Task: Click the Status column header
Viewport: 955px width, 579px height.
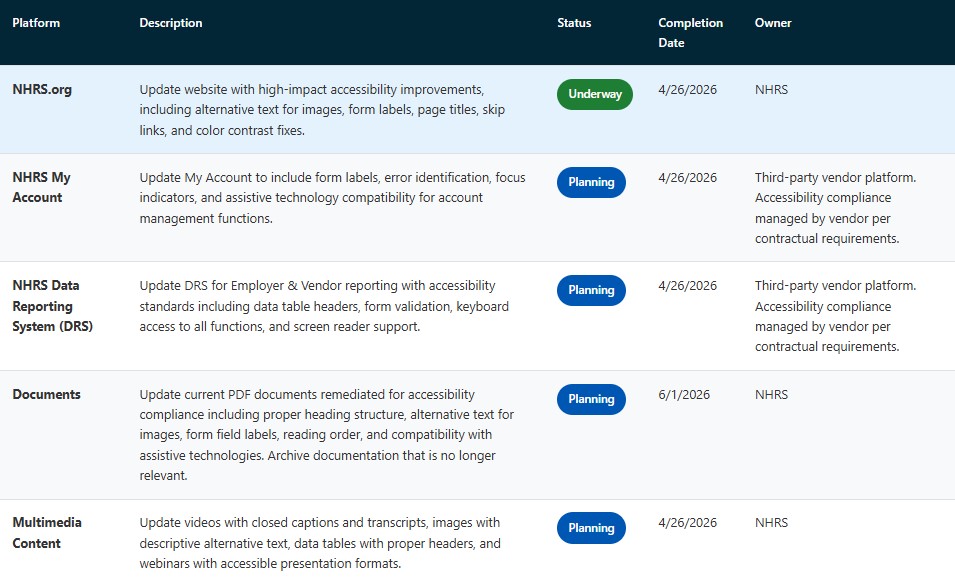Action: click(574, 22)
